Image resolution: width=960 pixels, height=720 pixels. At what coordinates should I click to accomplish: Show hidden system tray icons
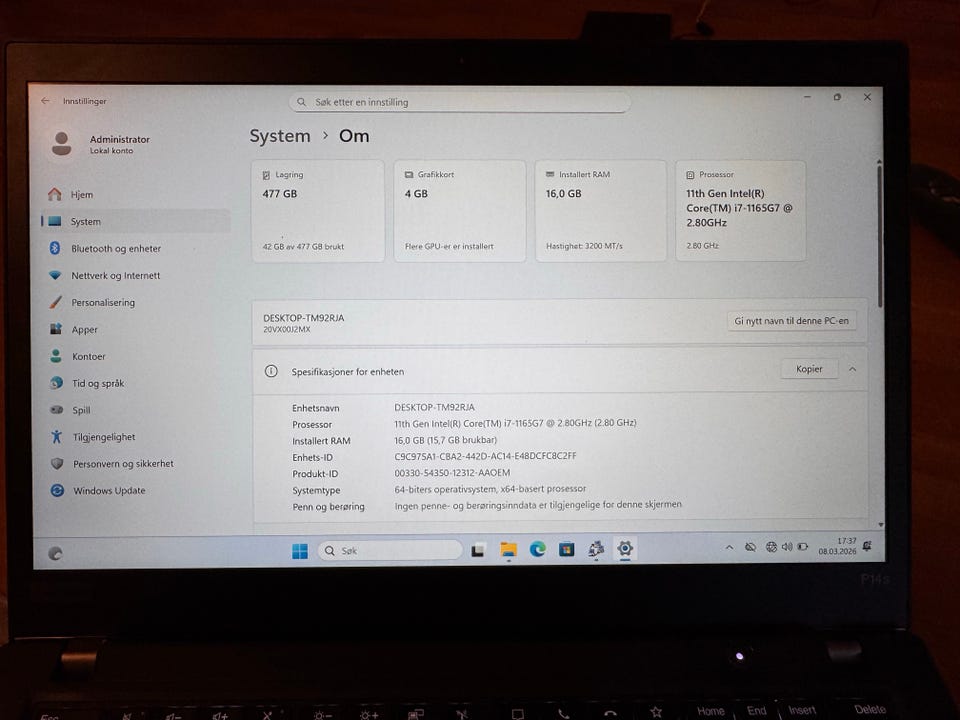click(x=729, y=547)
